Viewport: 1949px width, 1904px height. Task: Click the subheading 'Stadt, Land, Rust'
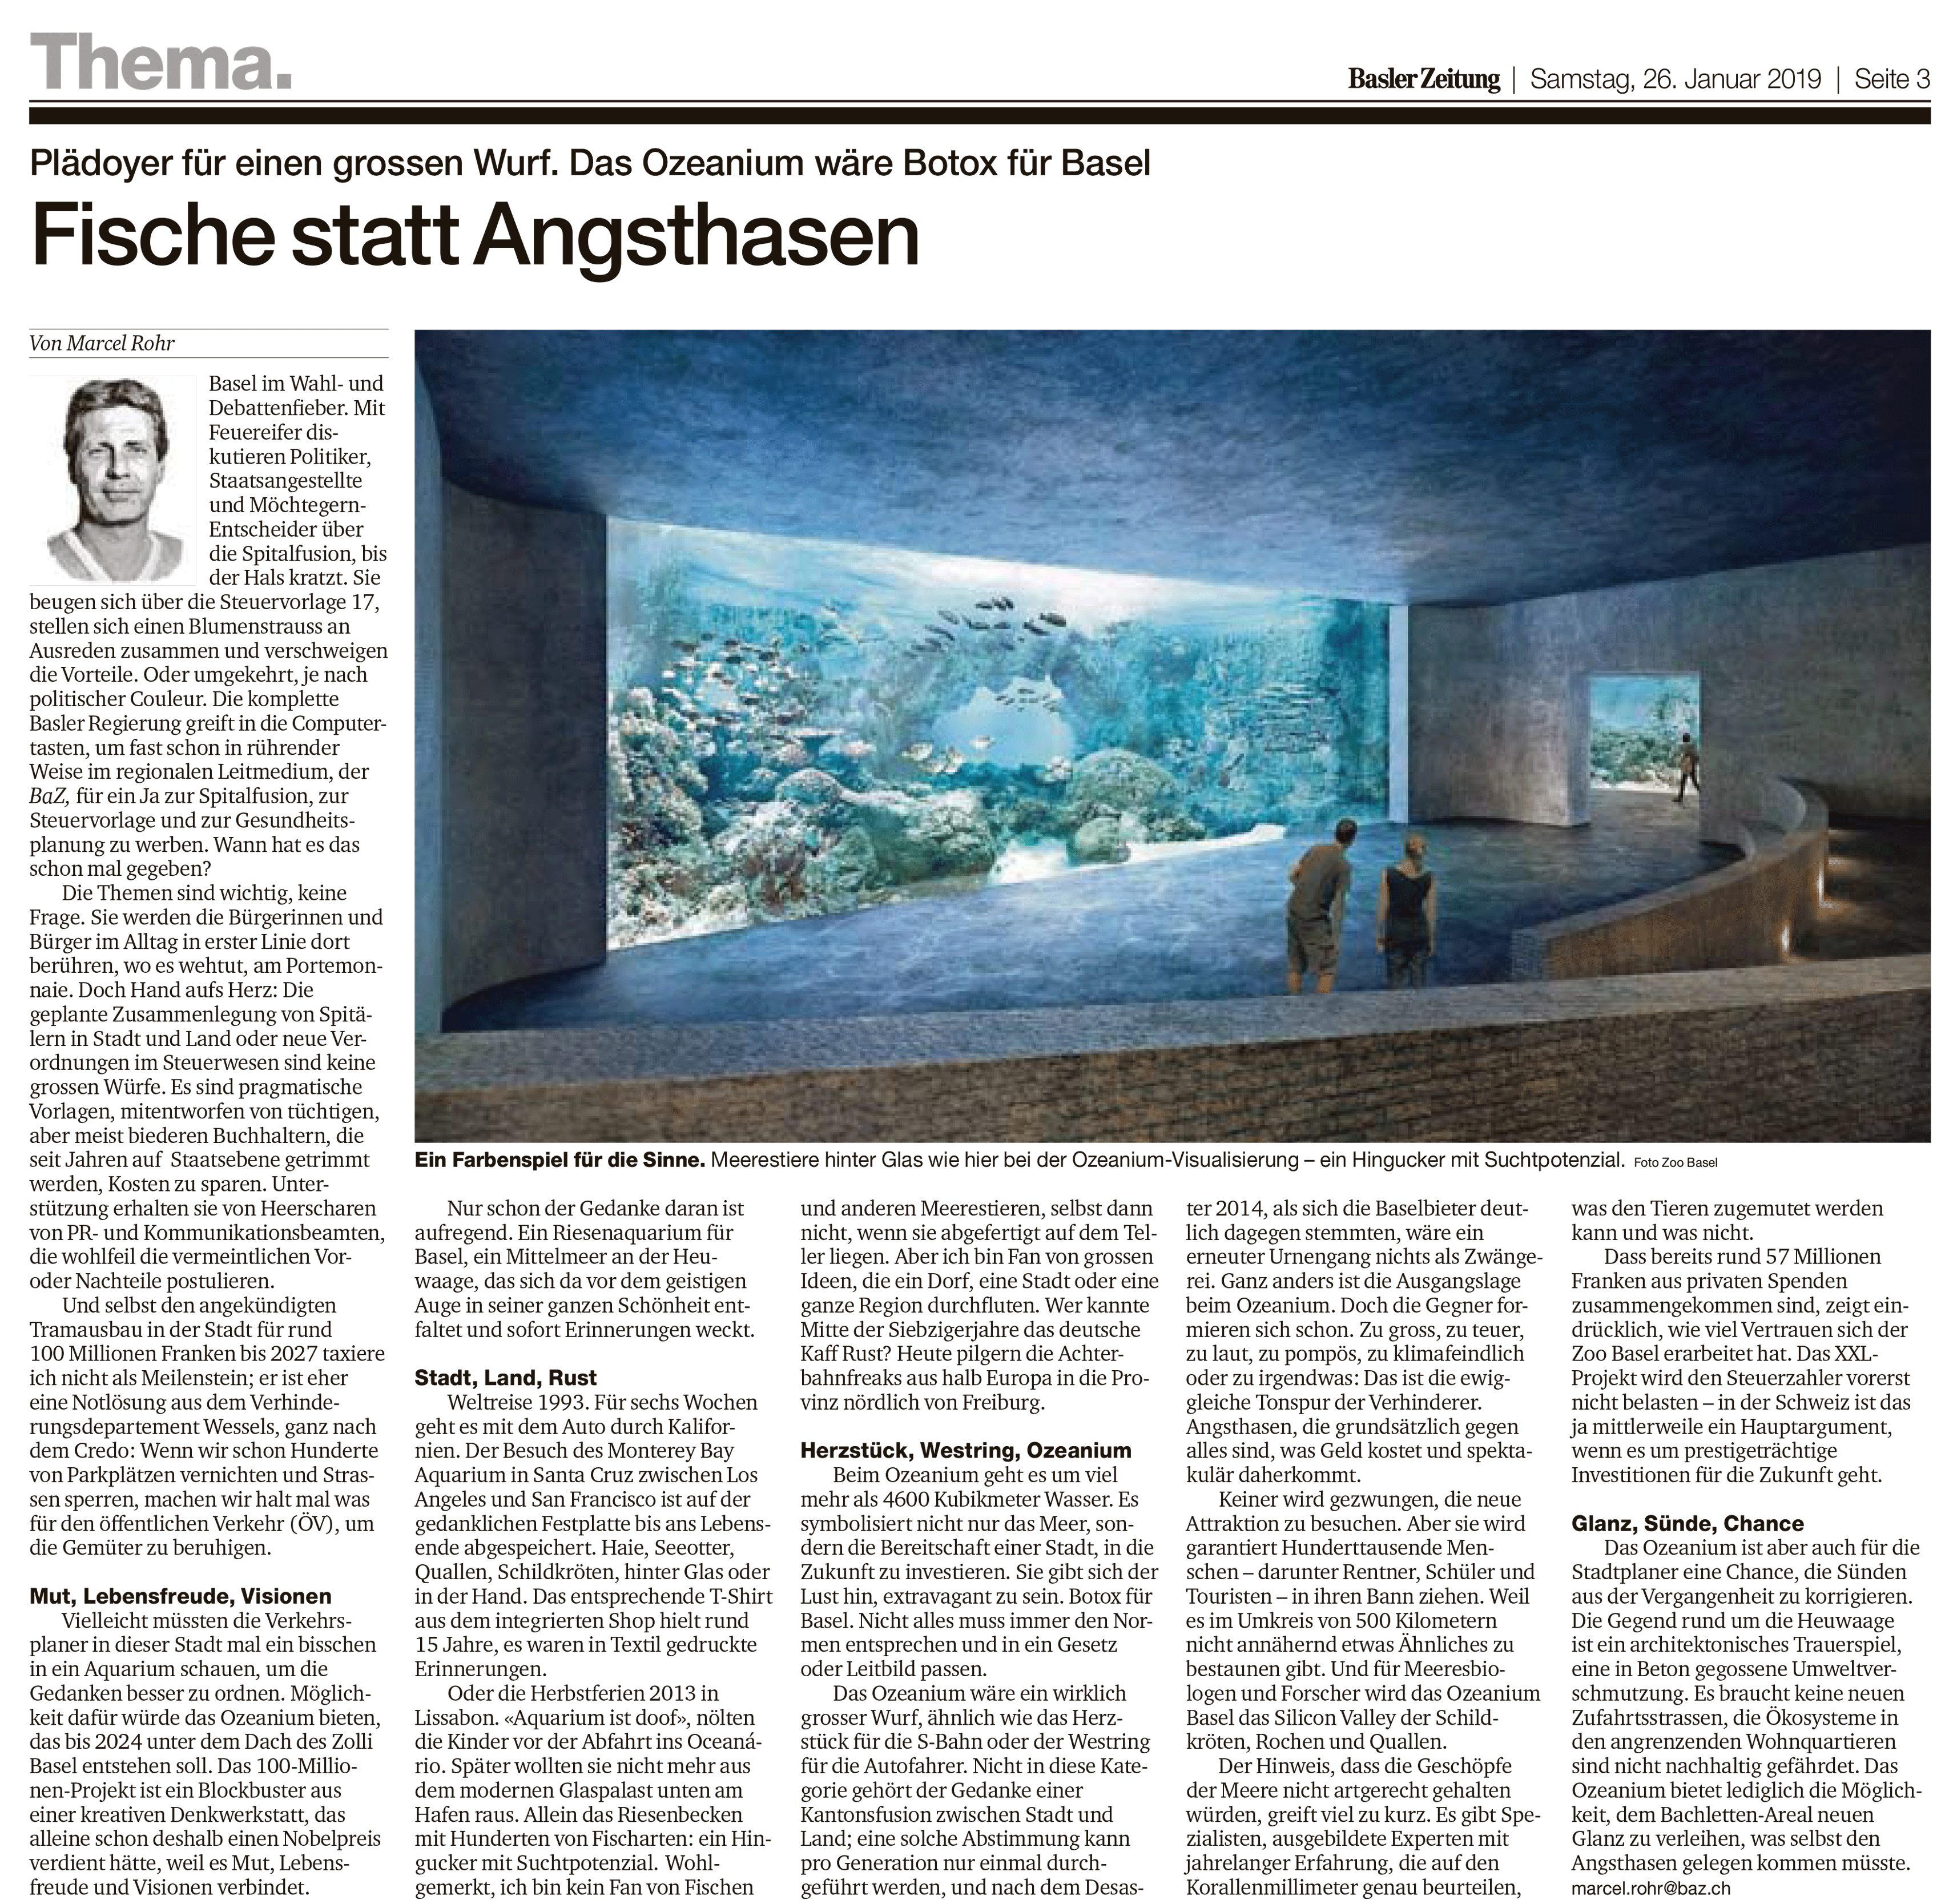(506, 1377)
